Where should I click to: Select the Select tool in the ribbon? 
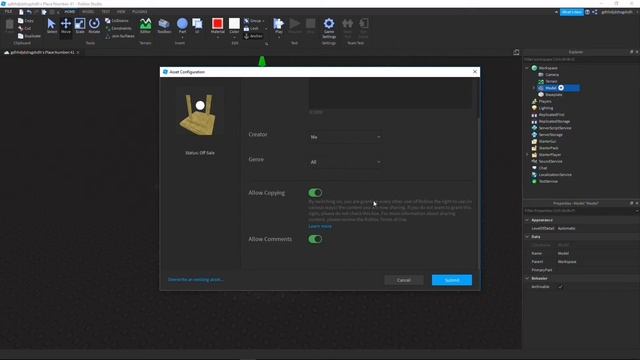[x=51, y=26]
